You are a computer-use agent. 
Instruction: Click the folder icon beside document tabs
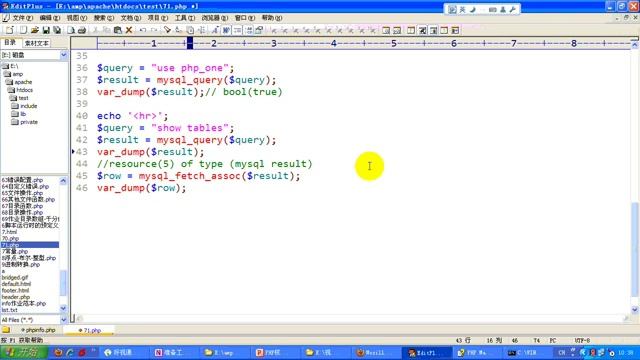coord(6,330)
